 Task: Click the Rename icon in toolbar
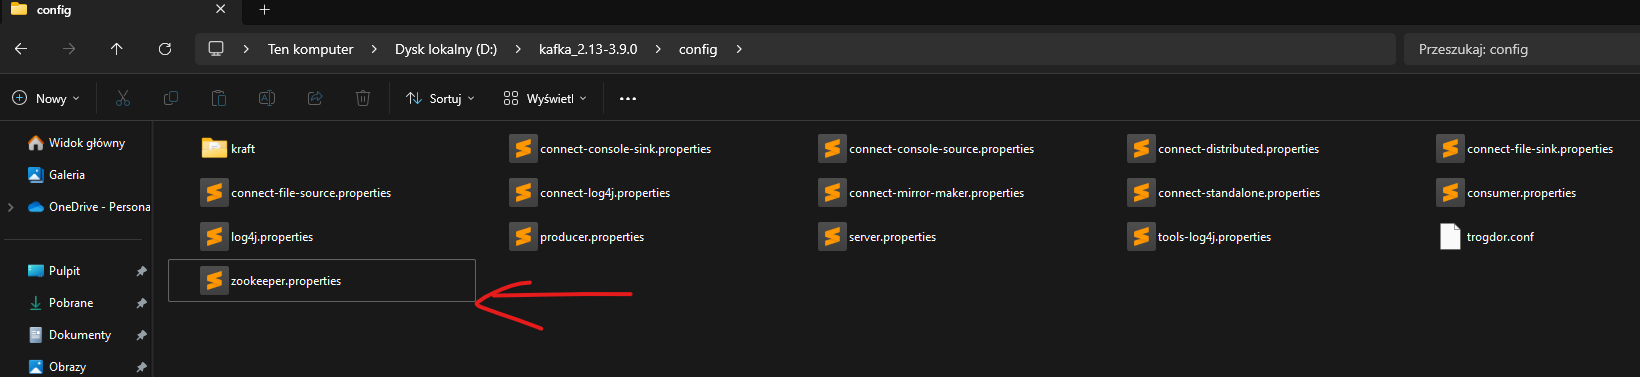point(267,98)
